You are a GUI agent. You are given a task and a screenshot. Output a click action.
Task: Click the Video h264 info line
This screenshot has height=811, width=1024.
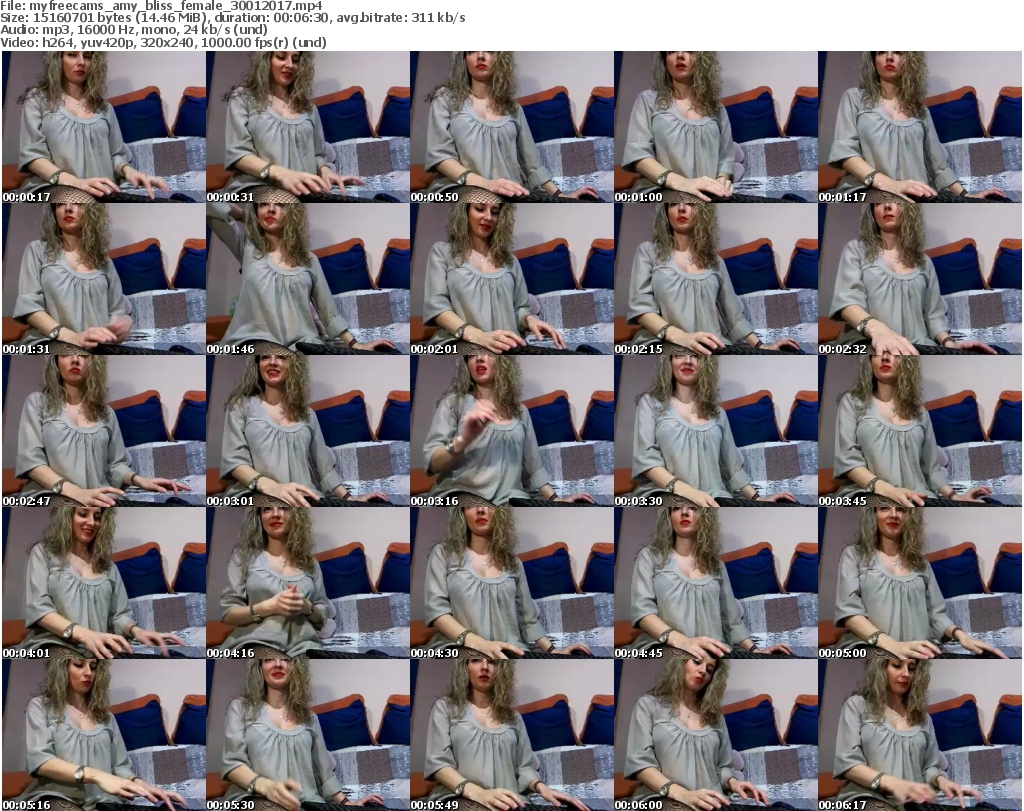click(x=163, y=42)
